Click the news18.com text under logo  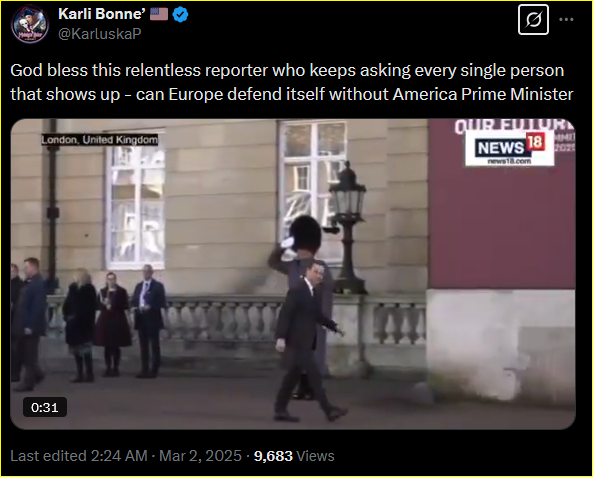tap(509, 161)
